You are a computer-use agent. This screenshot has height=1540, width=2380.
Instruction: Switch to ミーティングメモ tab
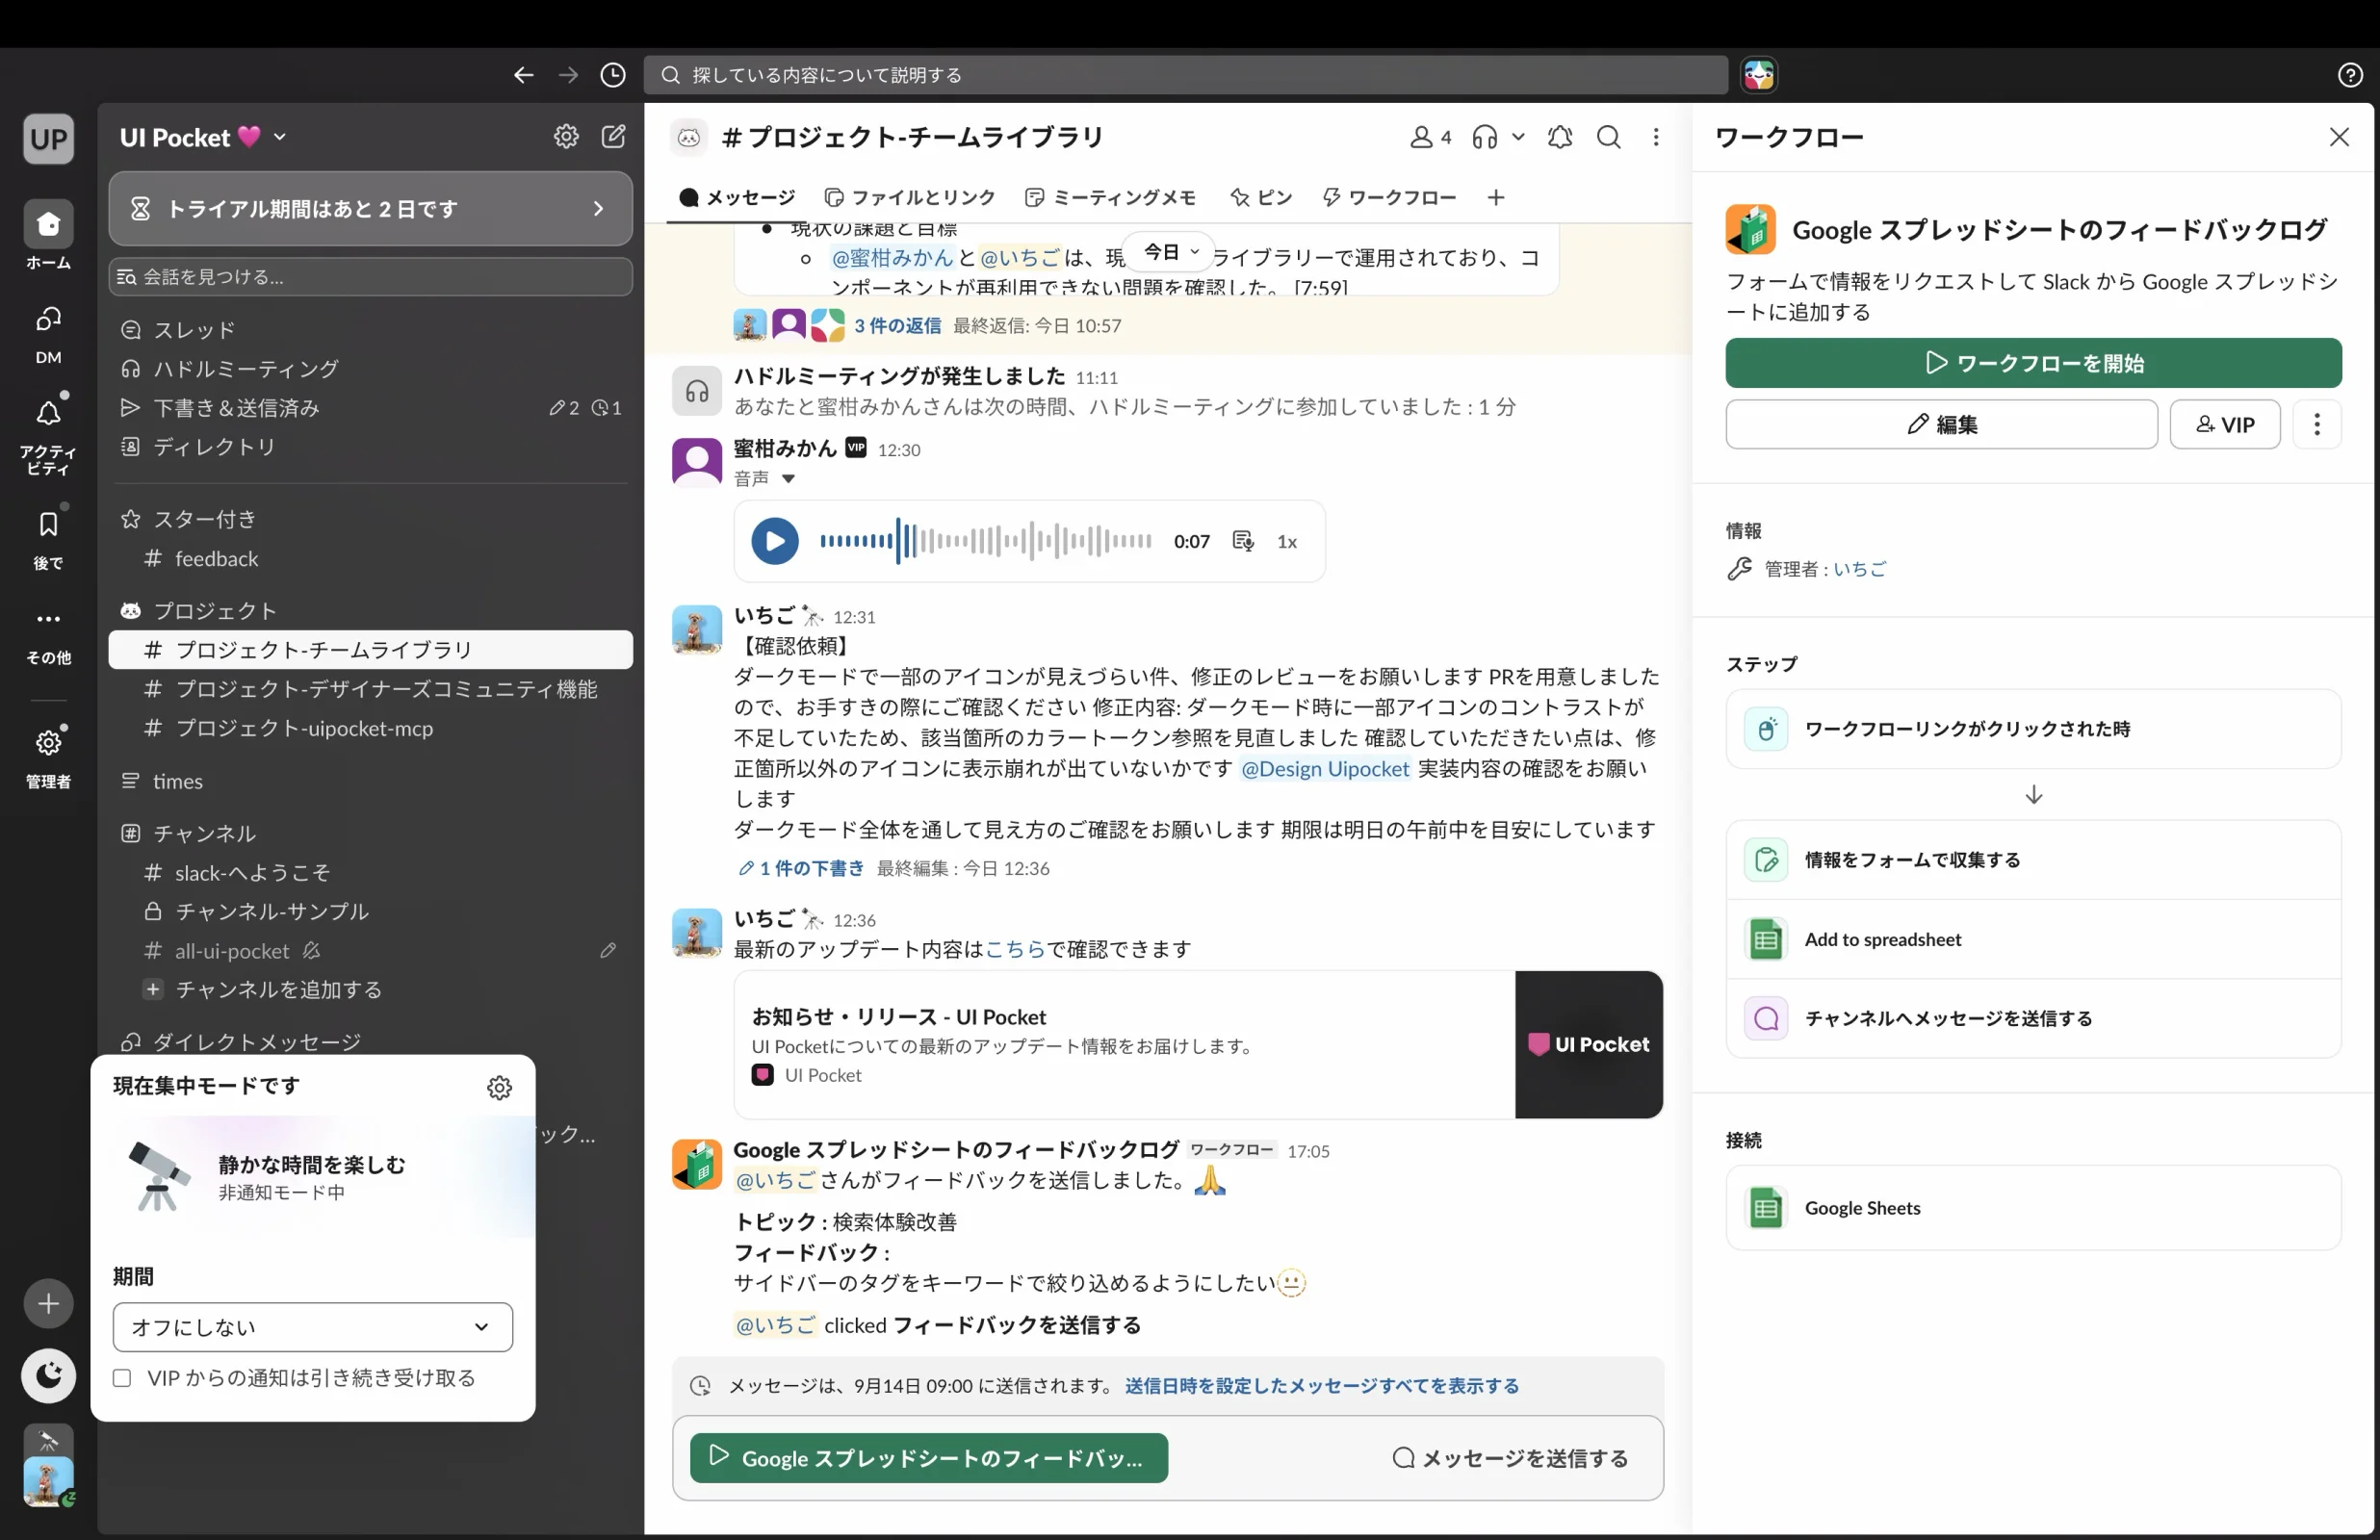click(1110, 197)
